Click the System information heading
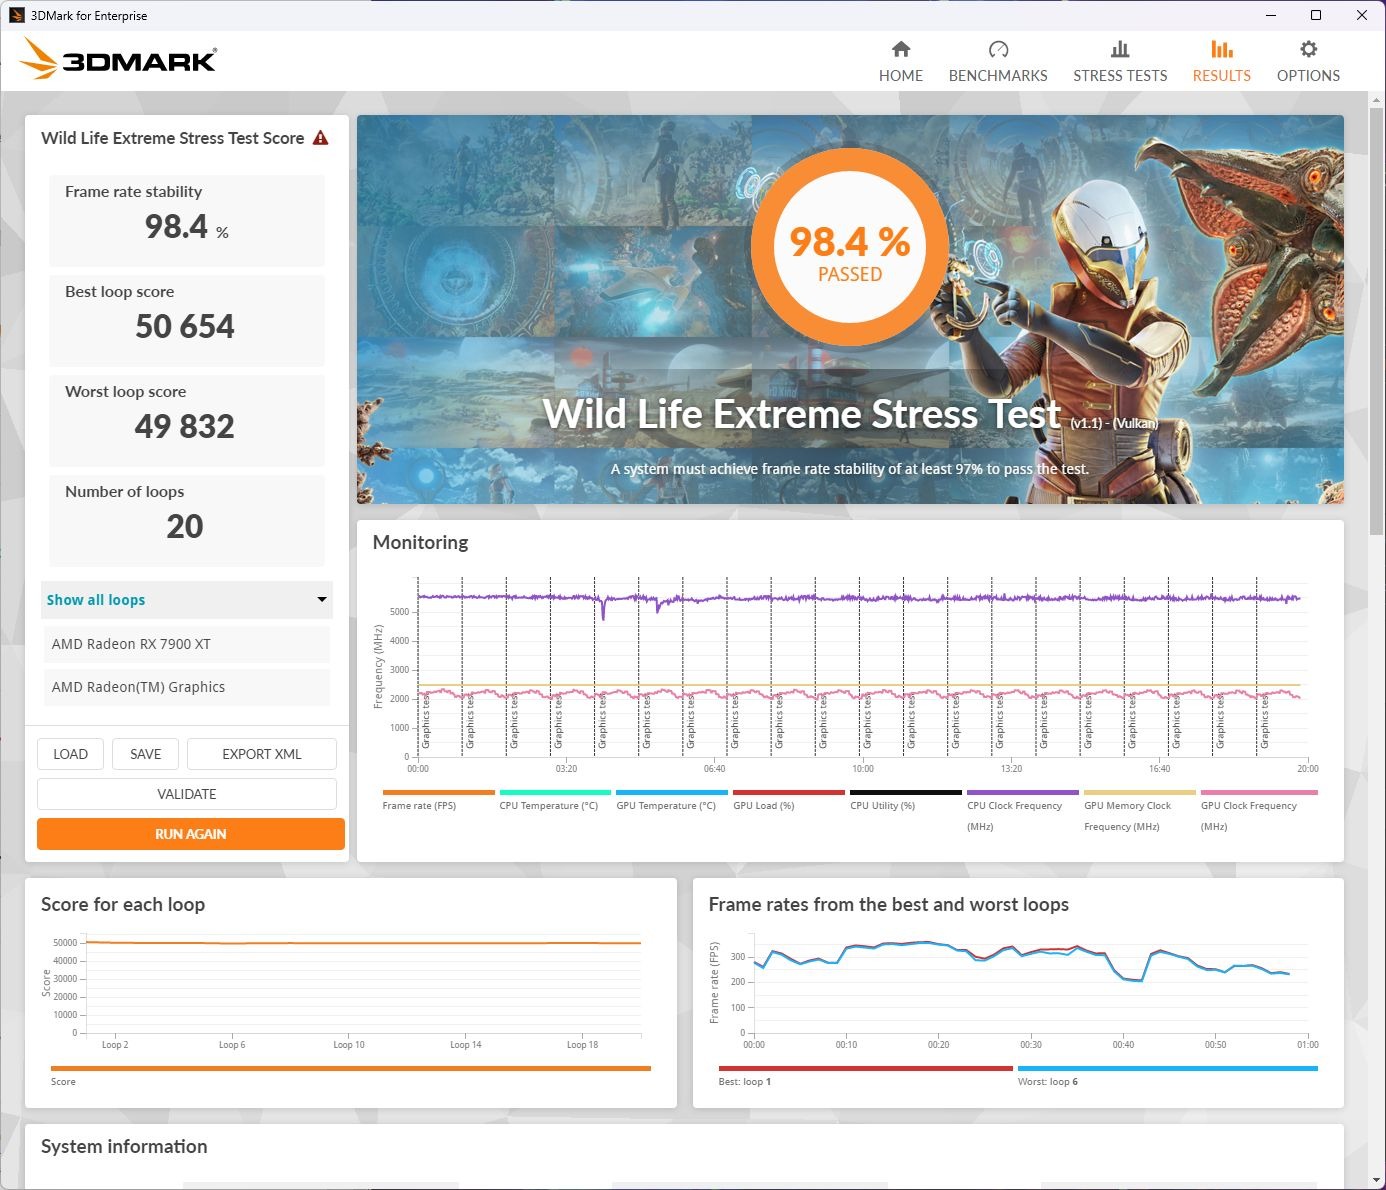This screenshot has height=1190, width=1386. pyautogui.click(x=124, y=1147)
